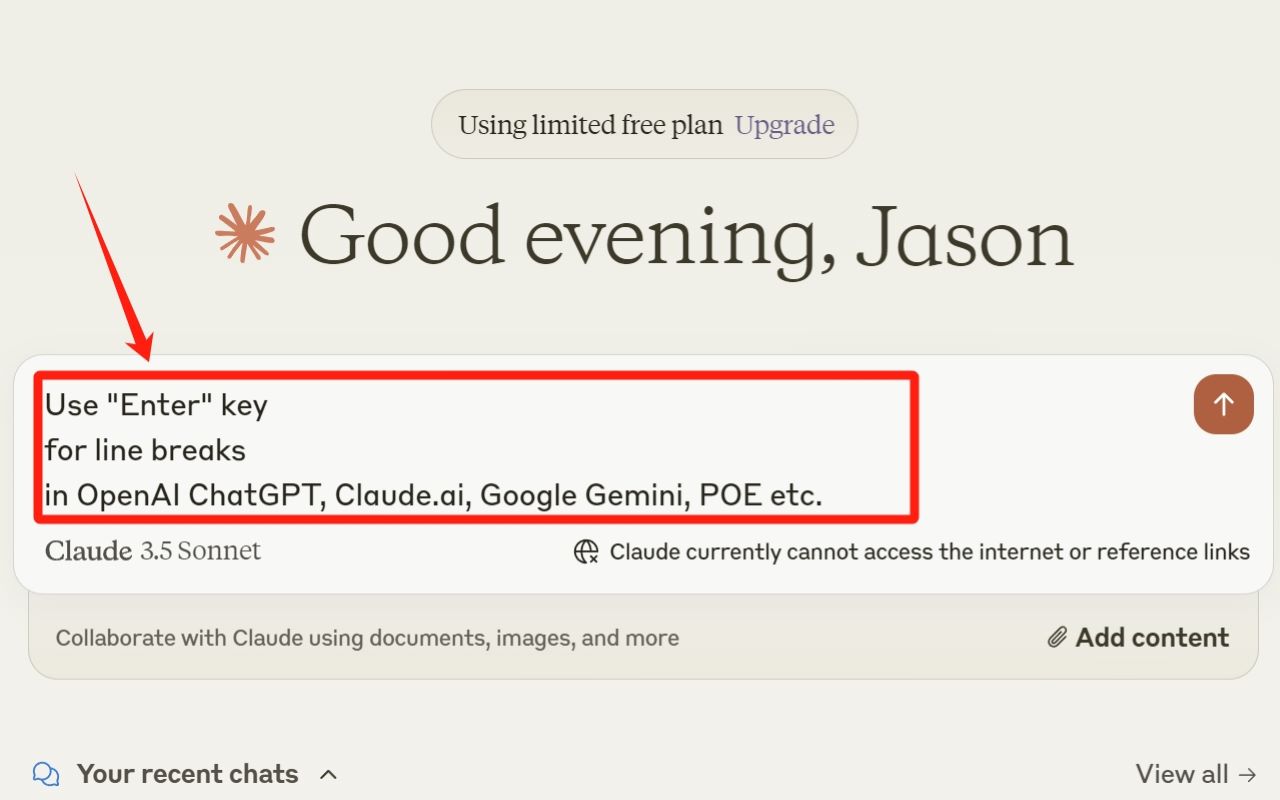Click the 'Using limited free plan' text
1280x800 pixels.
590,125
